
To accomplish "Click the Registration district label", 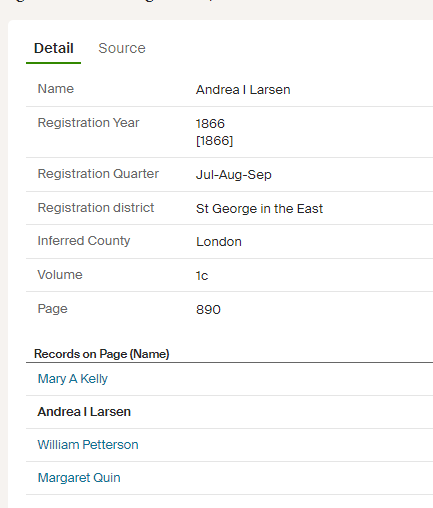I will point(96,208).
